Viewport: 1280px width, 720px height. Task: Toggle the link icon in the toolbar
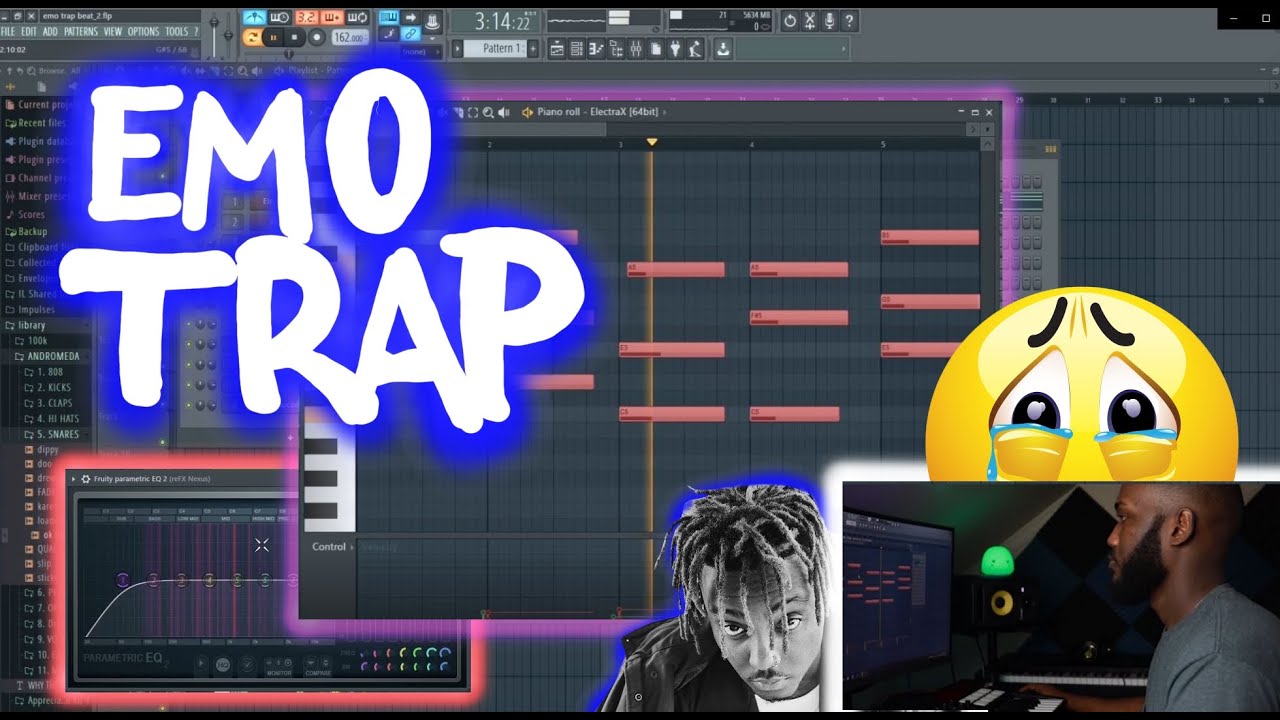point(410,34)
